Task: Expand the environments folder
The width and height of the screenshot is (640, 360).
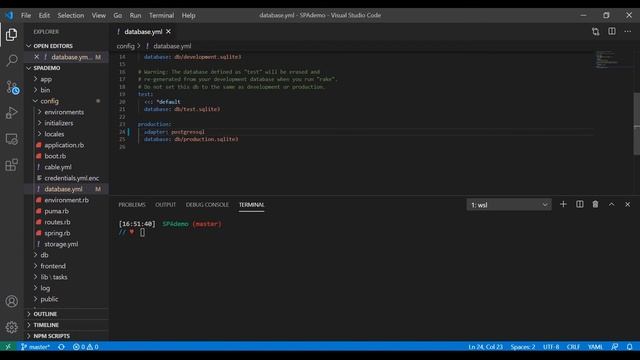Action: click(64, 112)
